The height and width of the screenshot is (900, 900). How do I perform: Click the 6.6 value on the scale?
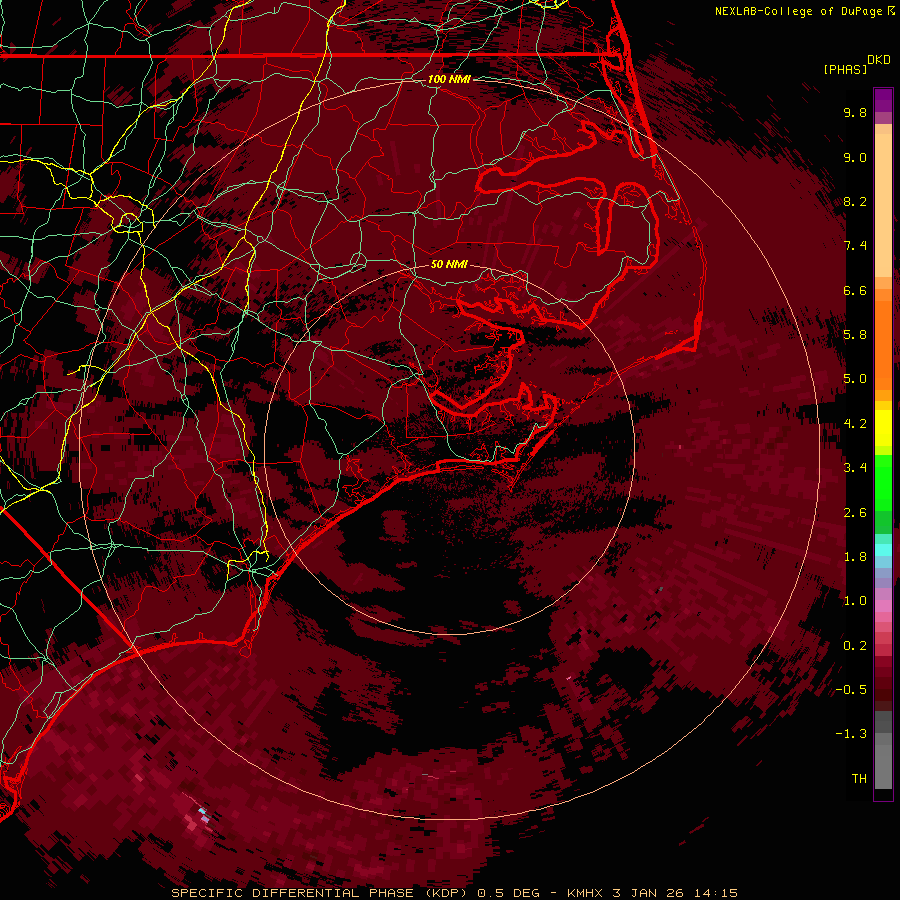(x=855, y=290)
